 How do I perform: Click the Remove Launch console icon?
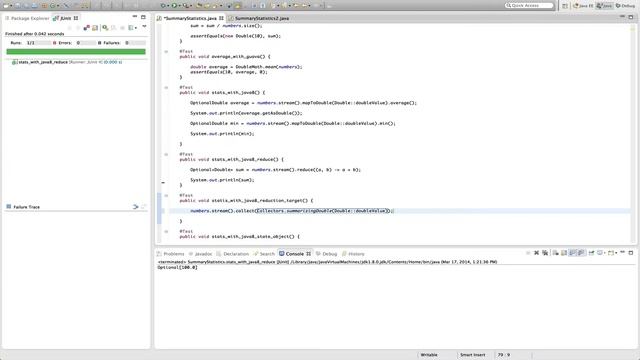click(536, 253)
